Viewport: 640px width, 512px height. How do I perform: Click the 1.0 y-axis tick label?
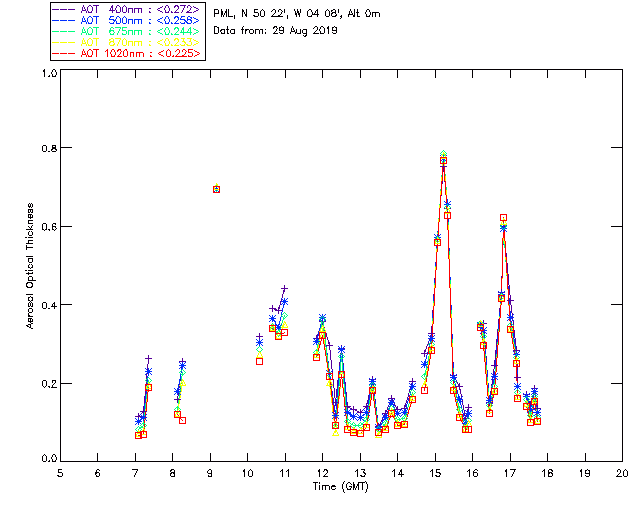click(47, 74)
